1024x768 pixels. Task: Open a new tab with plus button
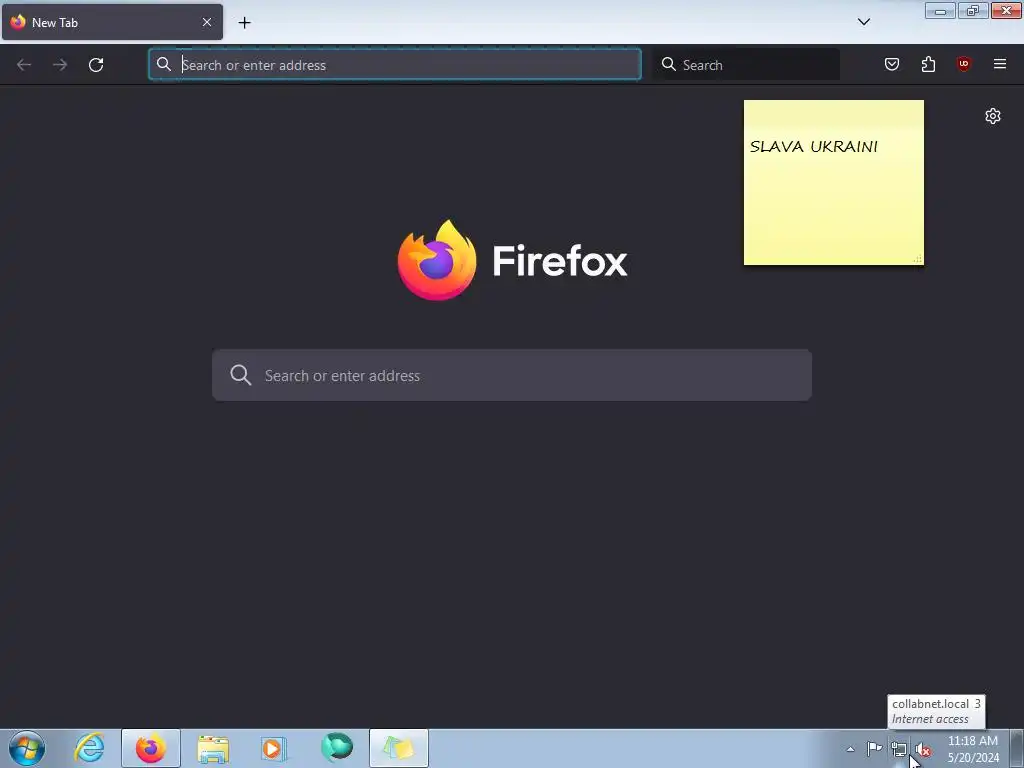[x=244, y=23]
